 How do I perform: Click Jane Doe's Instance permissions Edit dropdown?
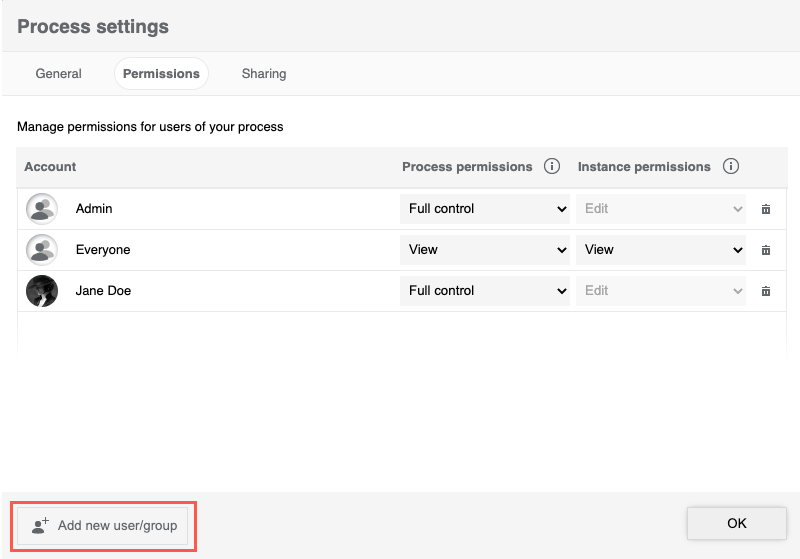[661, 291]
